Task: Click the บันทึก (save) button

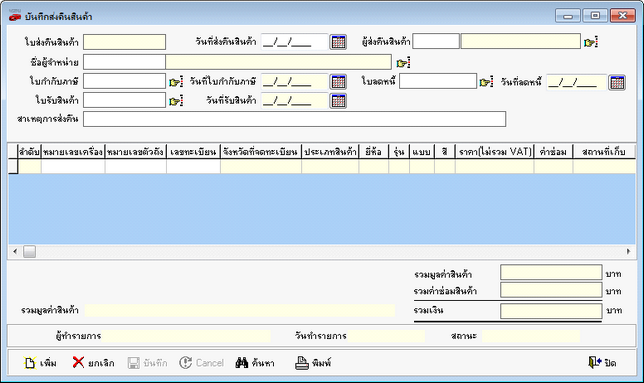Action: (147, 363)
